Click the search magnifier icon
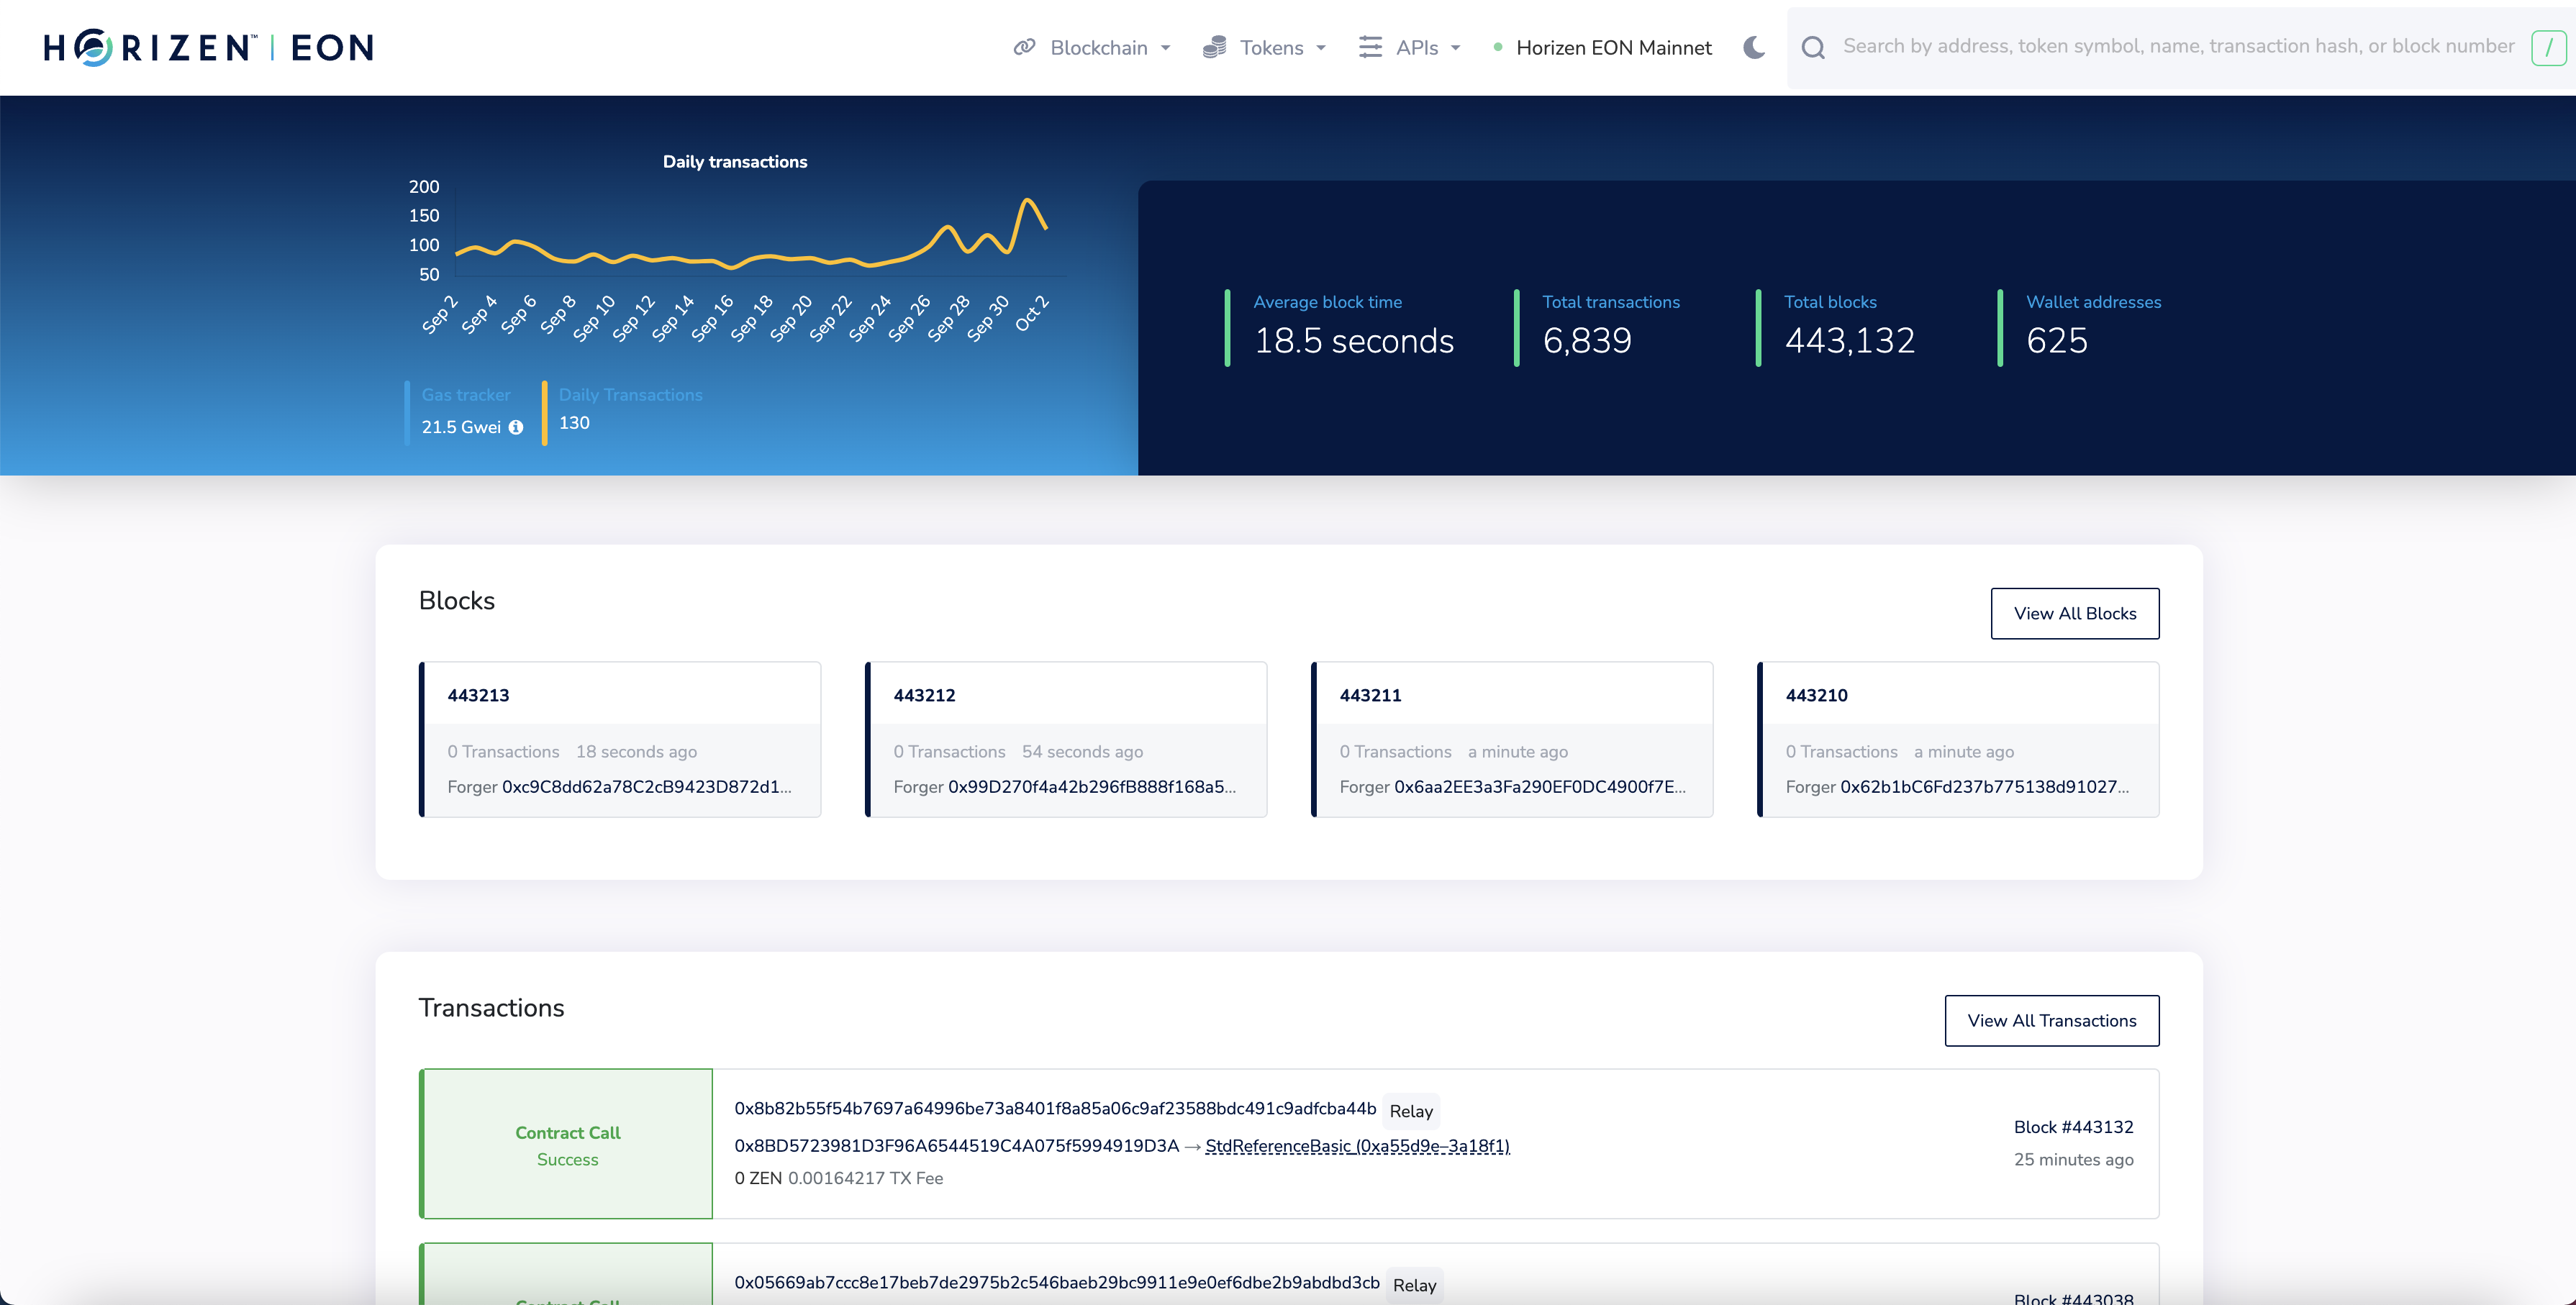This screenshot has height=1305, width=2576. pyautogui.click(x=1813, y=47)
